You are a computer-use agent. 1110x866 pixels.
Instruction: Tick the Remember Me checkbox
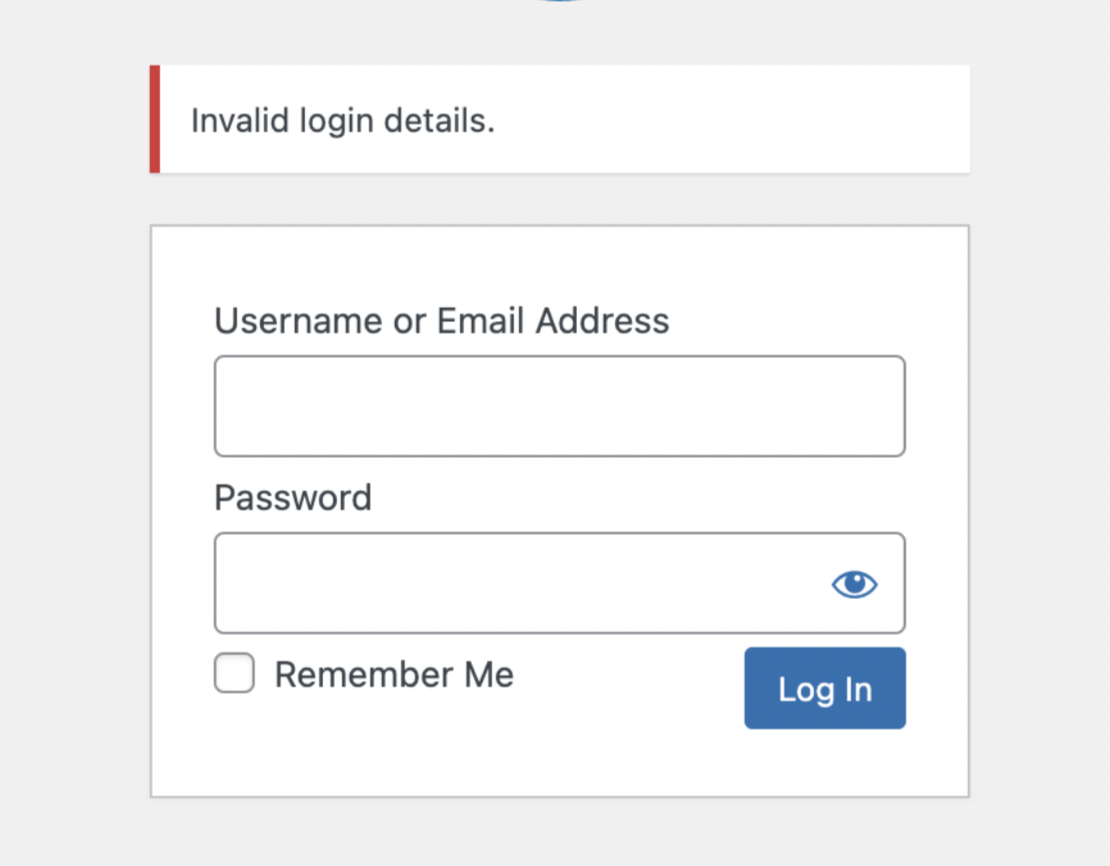(234, 673)
